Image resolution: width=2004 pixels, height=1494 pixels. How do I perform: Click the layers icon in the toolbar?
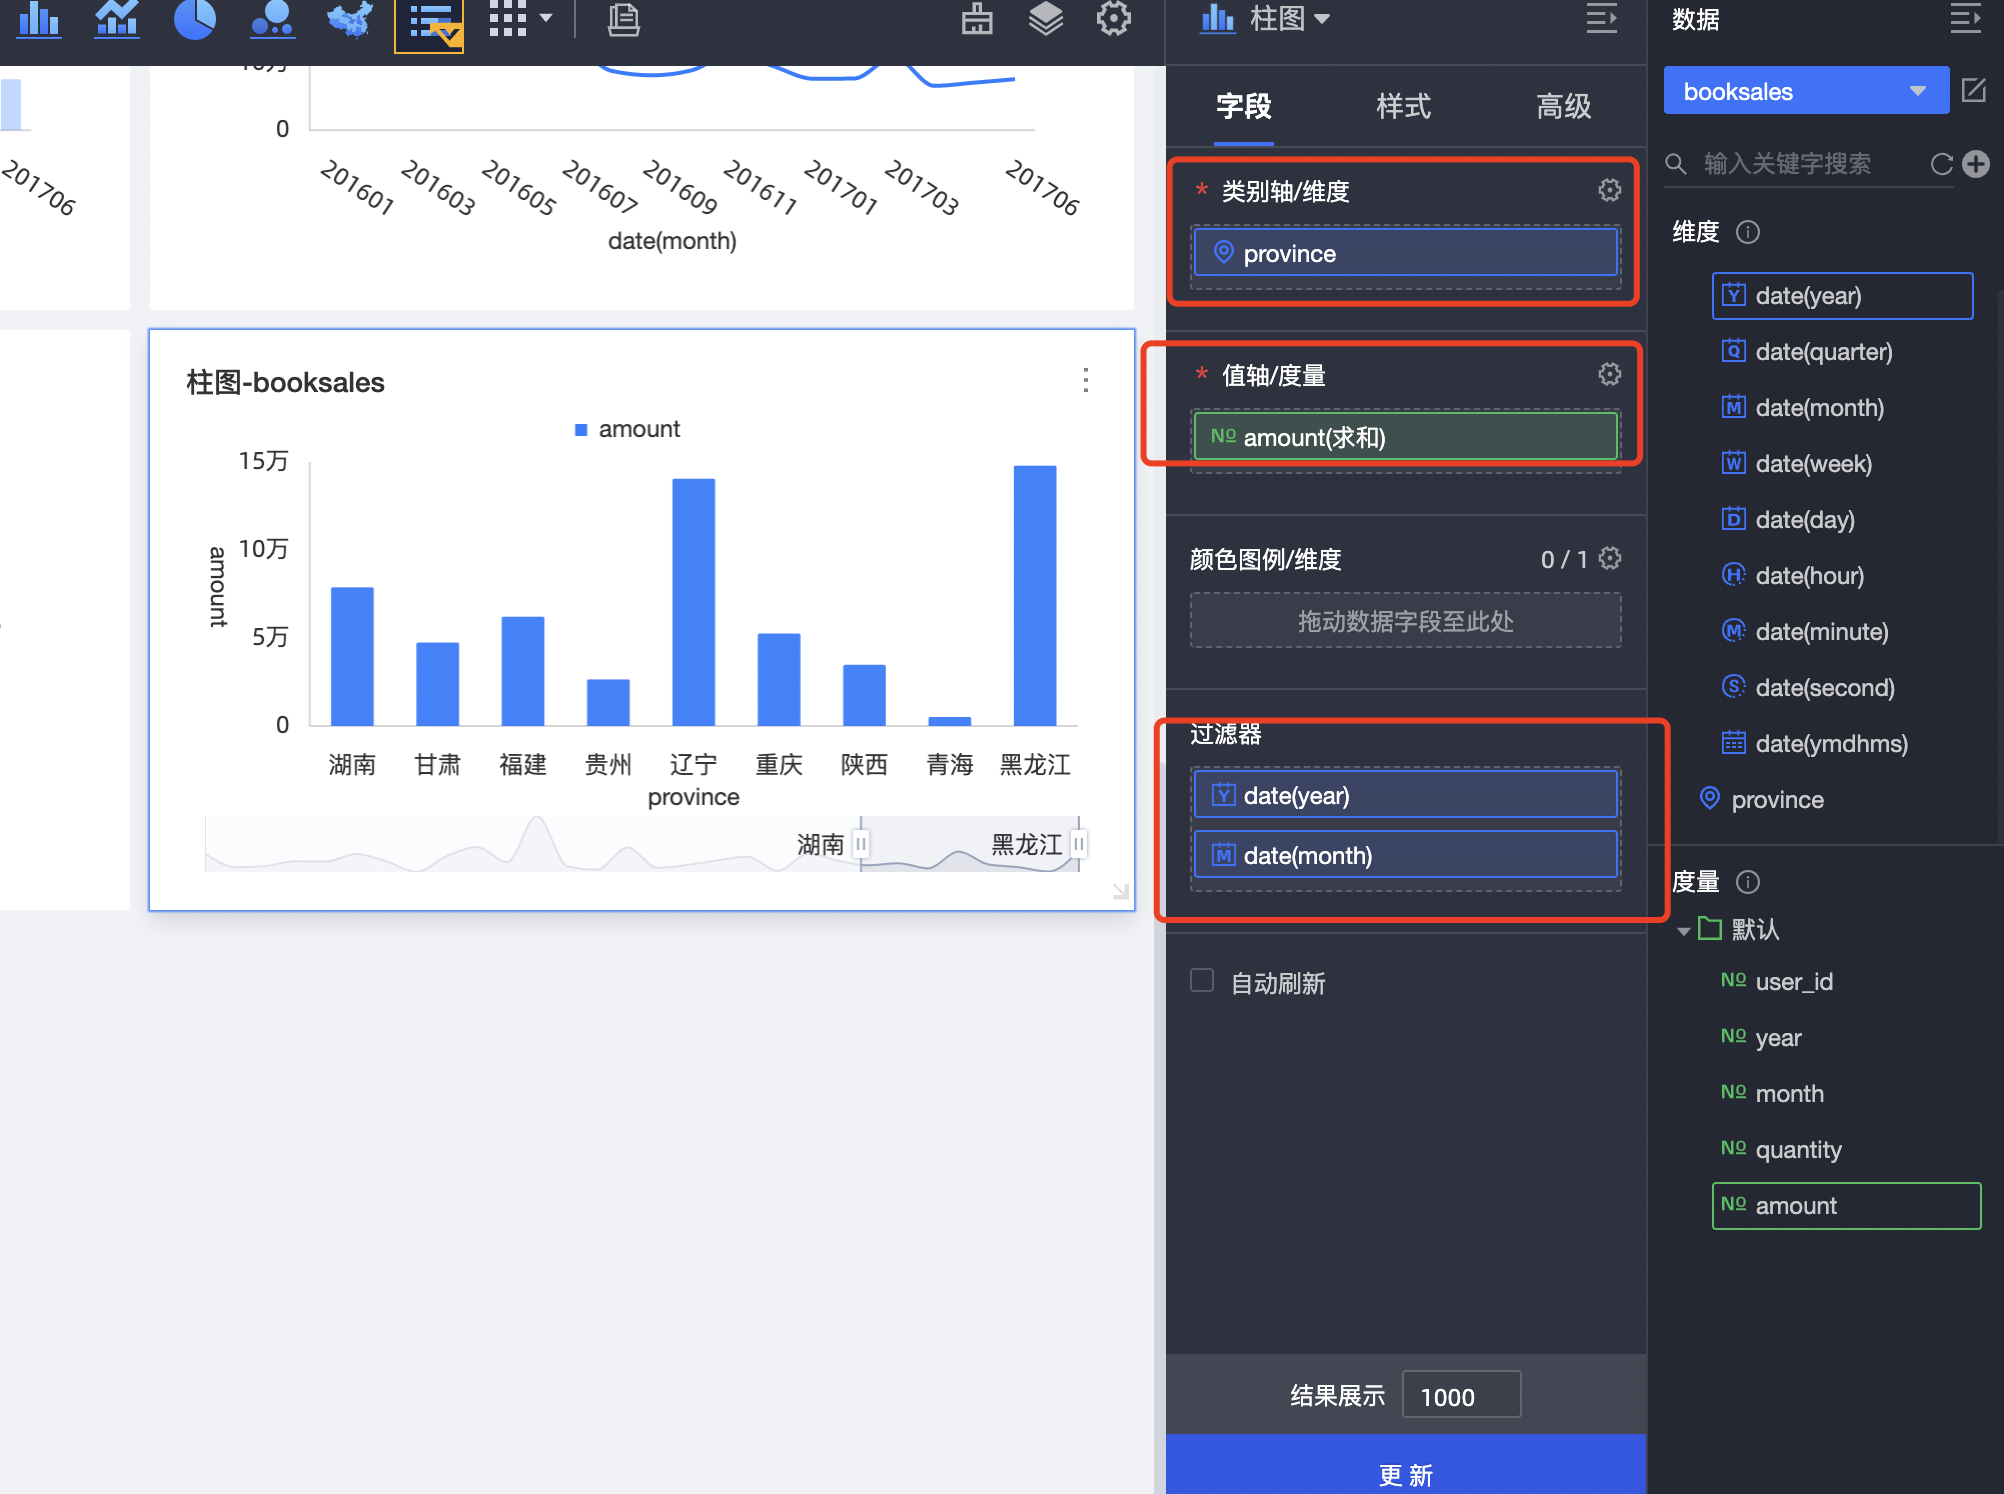tap(1045, 20)
